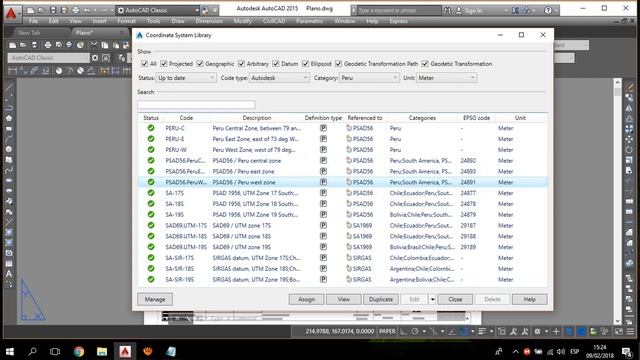Sort by the Code column header
The image size is (640, 360).
[x=186, y=118]
